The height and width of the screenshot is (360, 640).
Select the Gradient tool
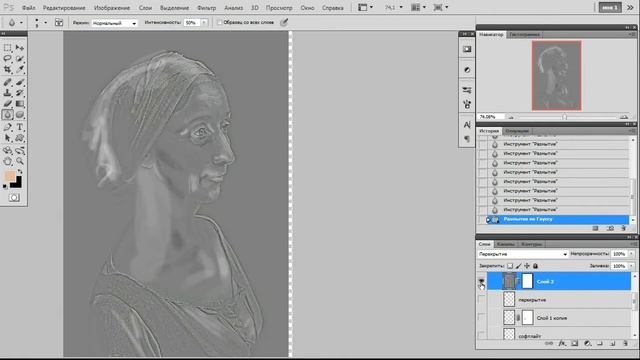pyautogui.click(x=20, y=104)
